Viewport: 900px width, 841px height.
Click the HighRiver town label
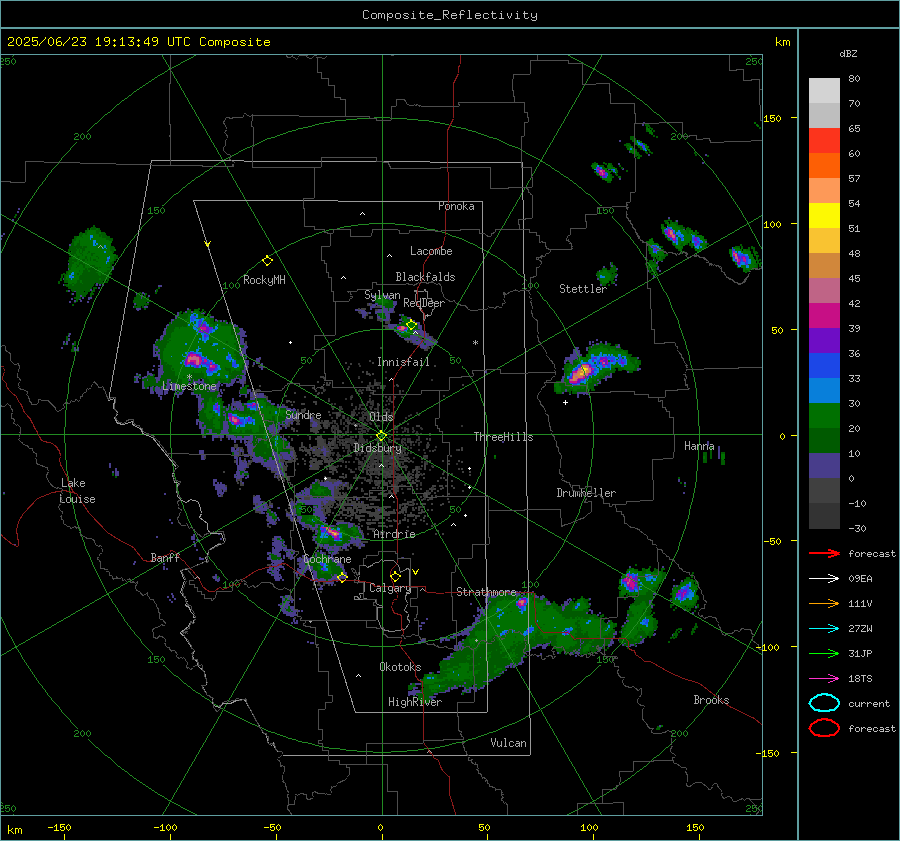[x=415, y=702]
